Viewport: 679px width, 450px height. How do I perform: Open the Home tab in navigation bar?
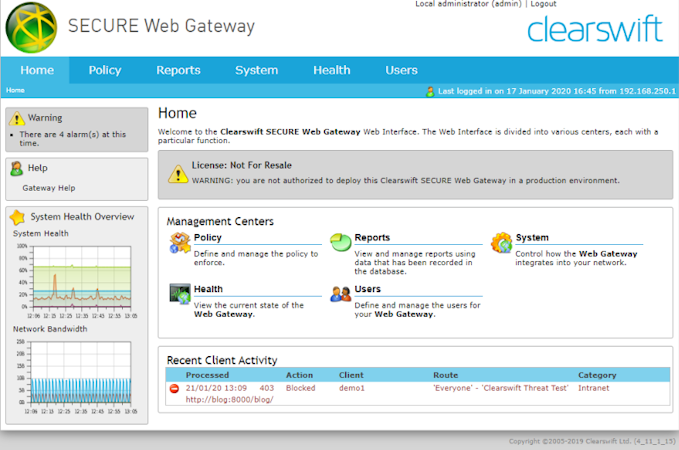click(37, 70)
